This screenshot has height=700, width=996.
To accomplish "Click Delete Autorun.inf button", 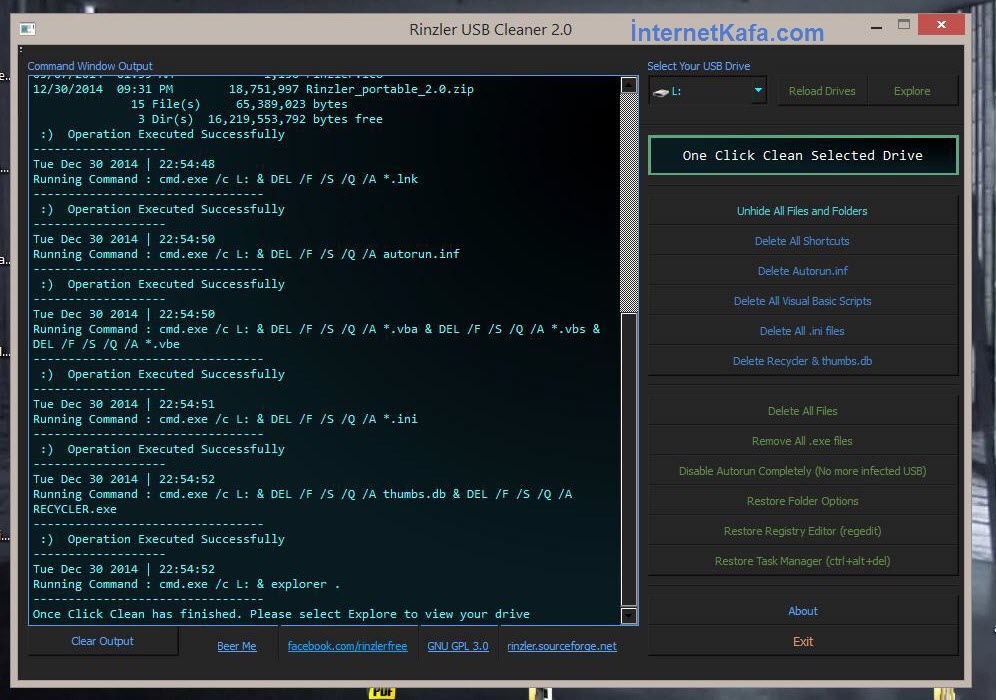I will pyautogui.click(x=802, y=271).
